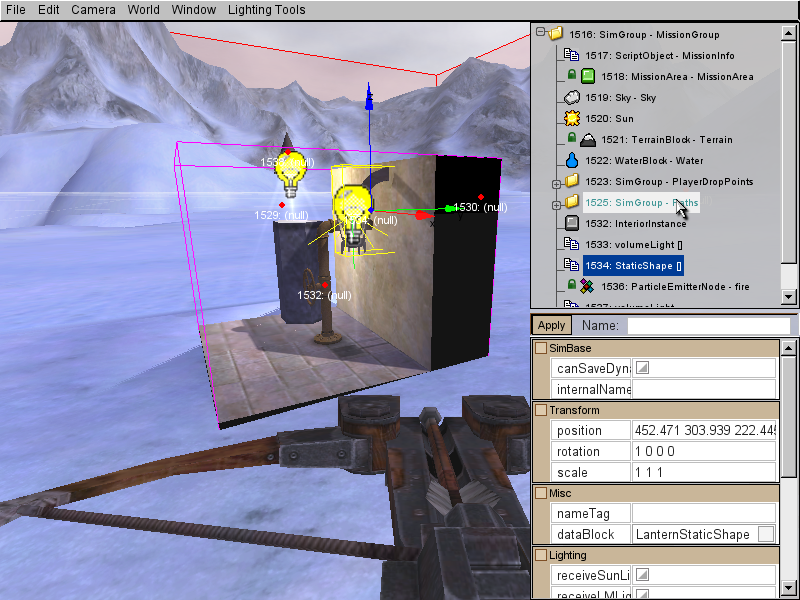Select the green MissionArea icon
The image size is (800, 600).
588,76
